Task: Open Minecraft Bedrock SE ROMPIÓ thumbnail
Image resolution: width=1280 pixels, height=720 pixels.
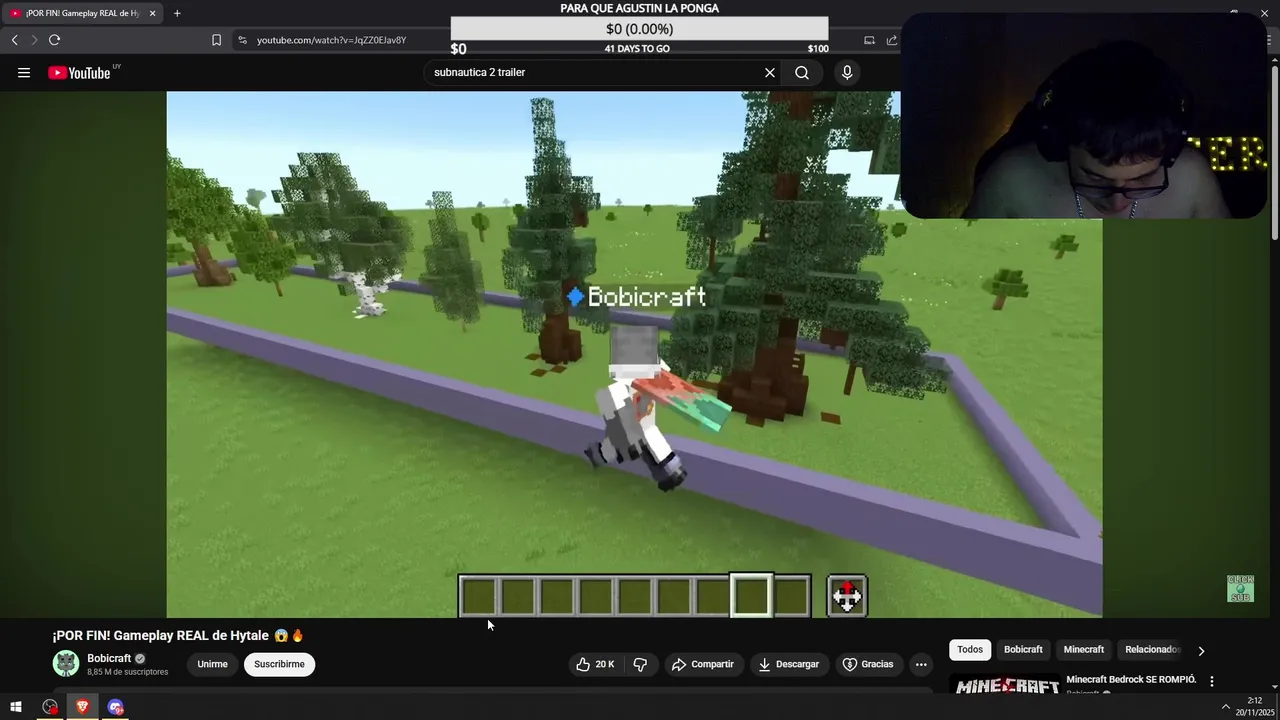Action: pos(1007,686)
